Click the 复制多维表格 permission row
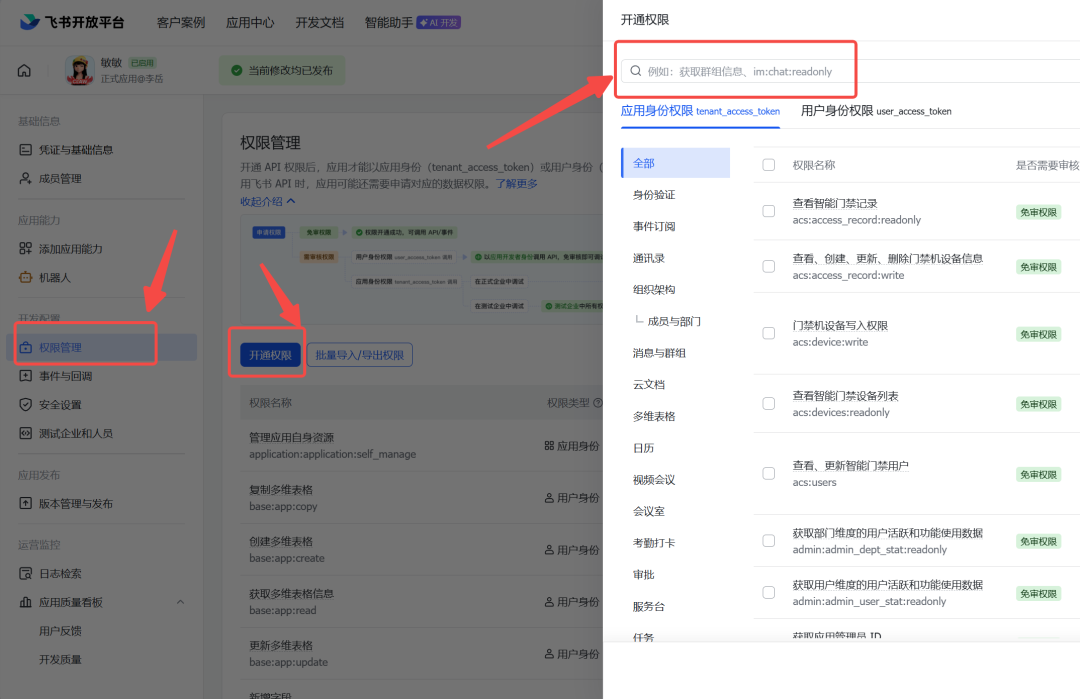The width and height of the screenshot is (1080, 699). pos(422,498)
